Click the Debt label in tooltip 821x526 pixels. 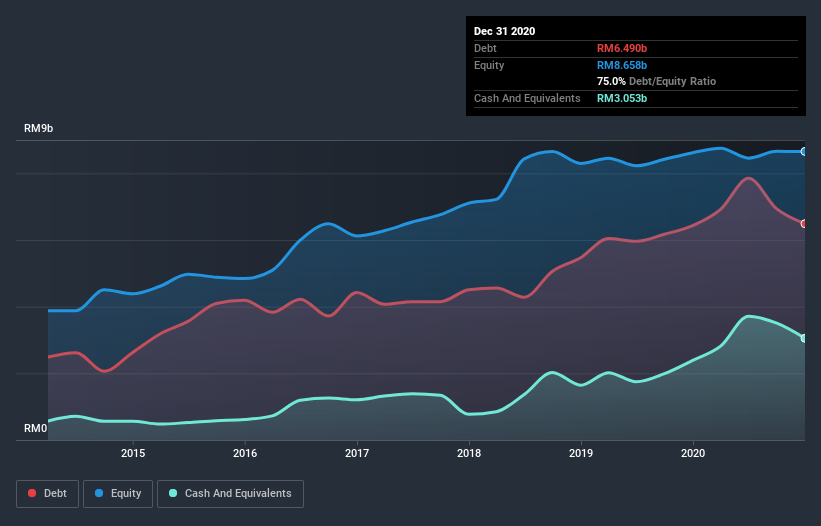pyautogui.click(x=485, y=48)
